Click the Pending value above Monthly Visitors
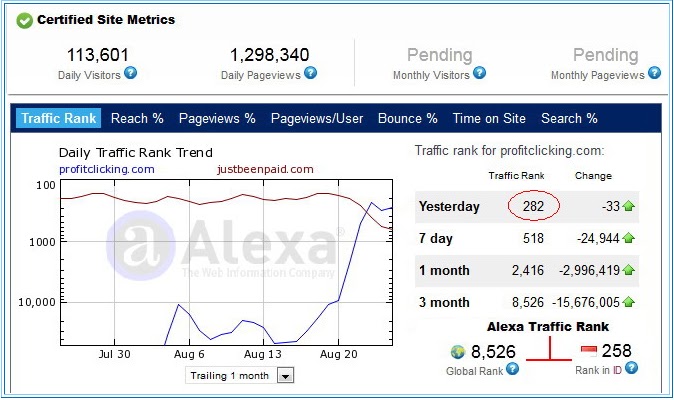Viewport: 674px width, 400px height. [439, 55]
